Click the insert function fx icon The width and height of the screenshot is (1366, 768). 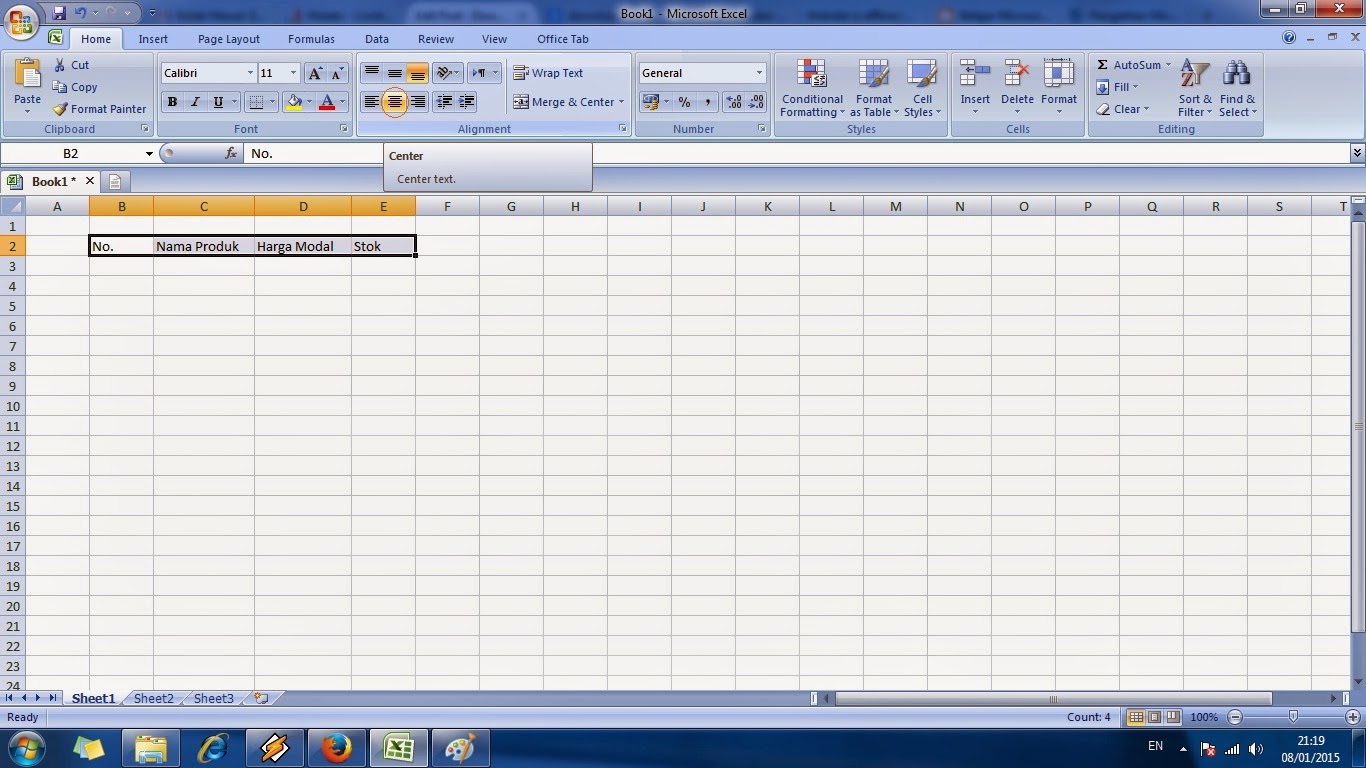(231, 153)
